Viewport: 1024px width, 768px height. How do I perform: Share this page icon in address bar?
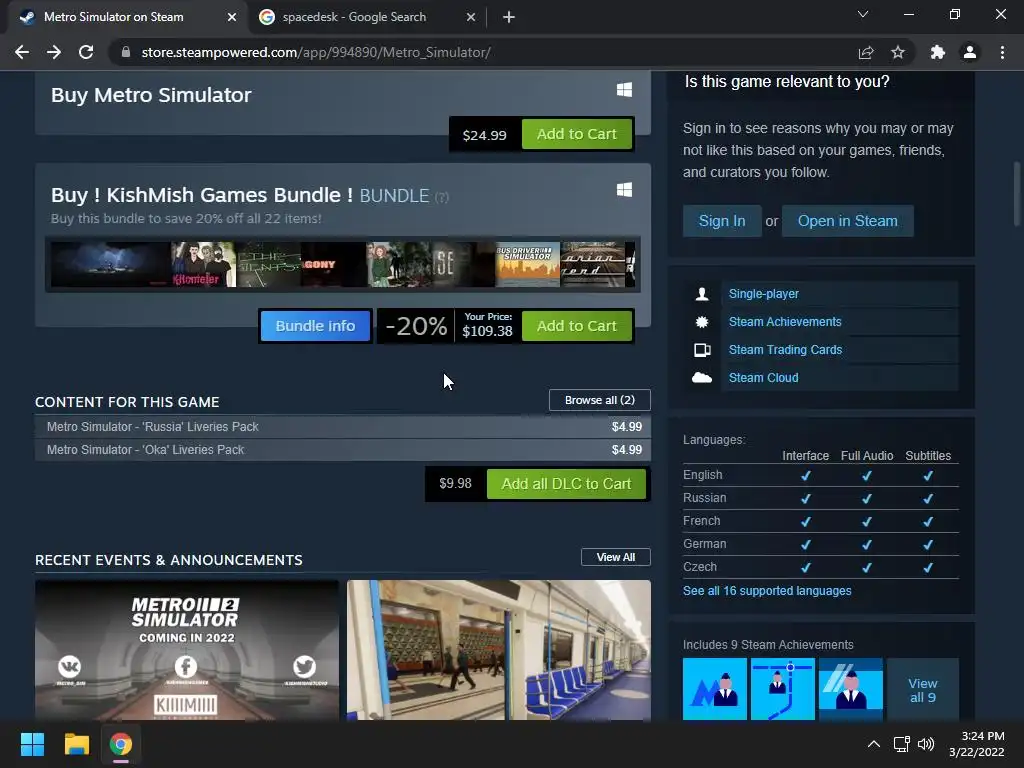click(x=865, y=52)
